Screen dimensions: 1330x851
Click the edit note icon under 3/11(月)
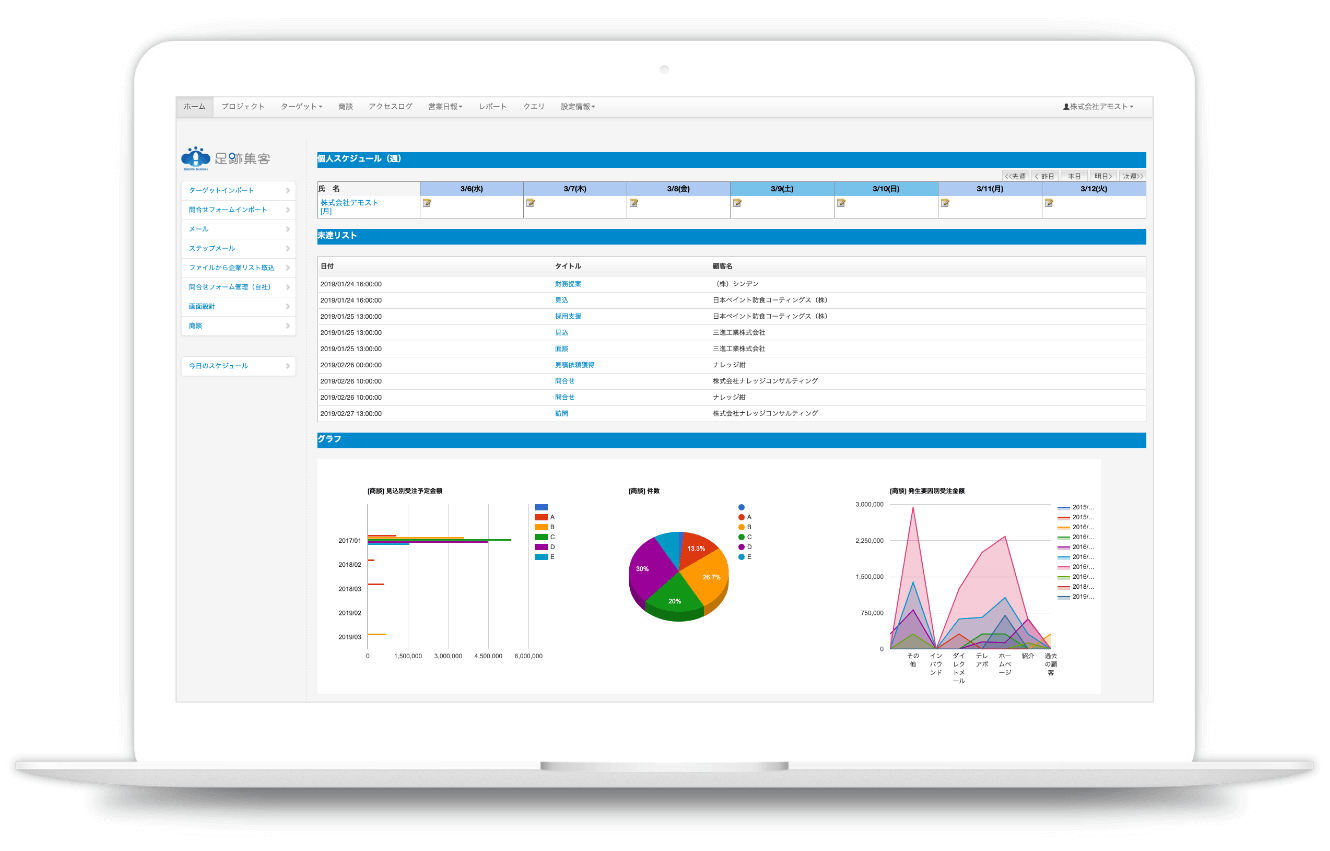coord(945,203)
